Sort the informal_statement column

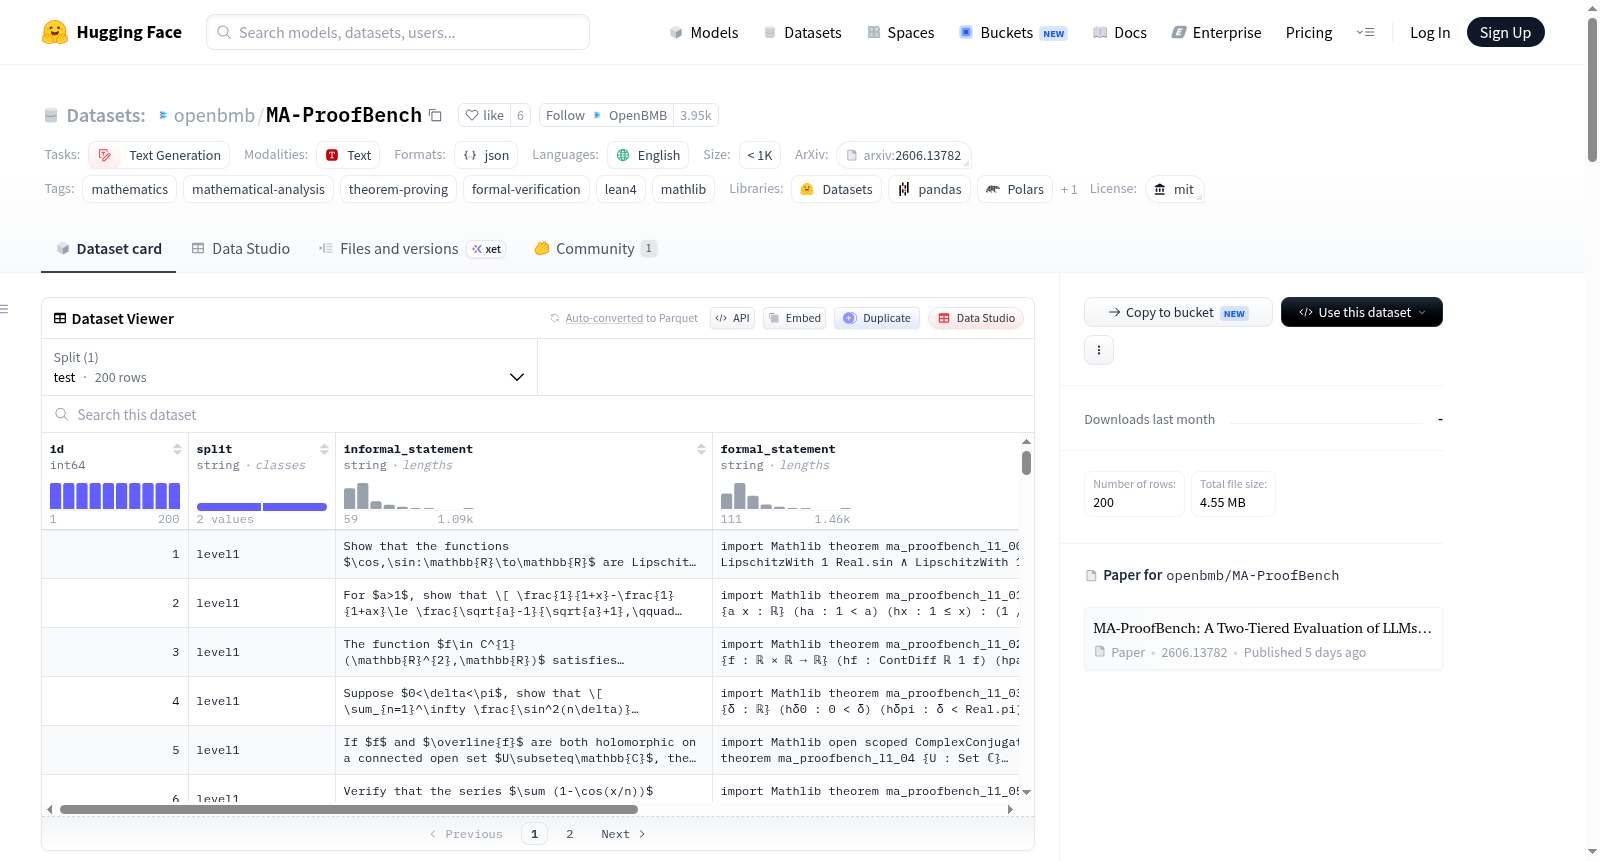701,449
